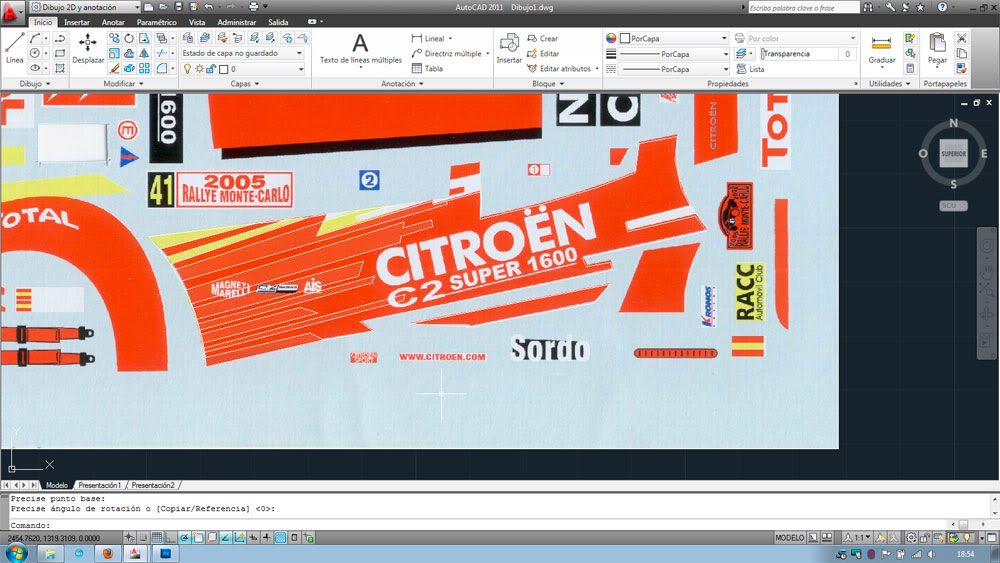Expand the Dibujo panel
This screenshot has width=1000, height=563.
point(34,84)
